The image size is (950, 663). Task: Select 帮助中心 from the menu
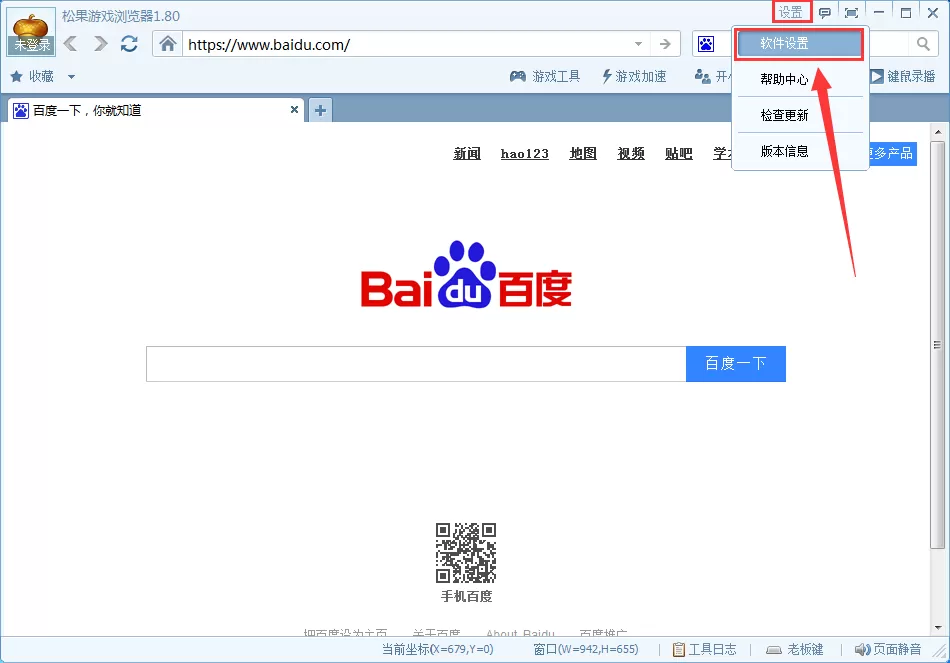[x=800, y=79]
